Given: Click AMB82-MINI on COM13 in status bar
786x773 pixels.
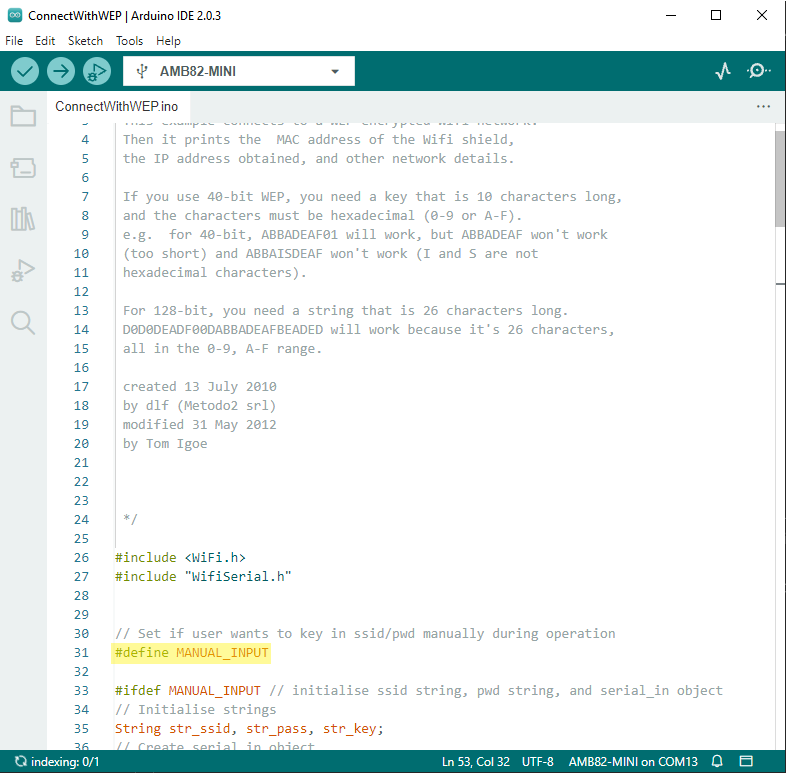Looking at the screenshot, I should (x=633, y=761).
